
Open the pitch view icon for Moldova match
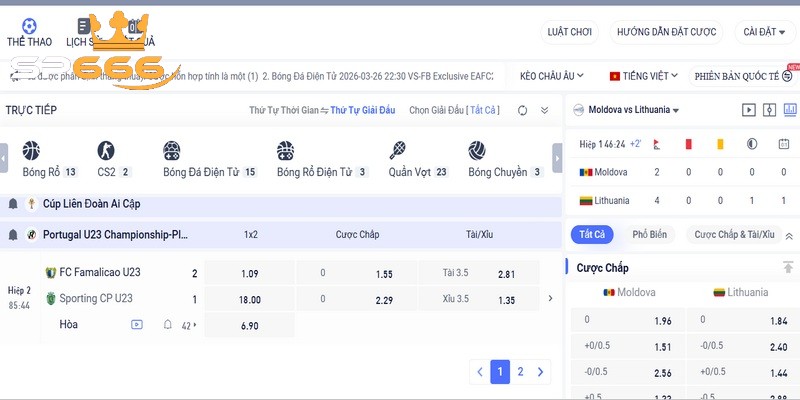point(769,110)
